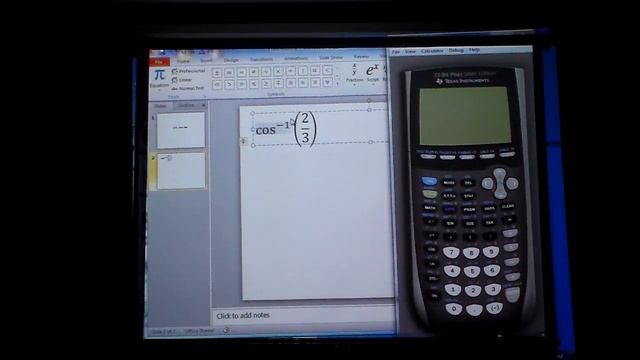Viewport: 640px width, 360px height.
Task: Open the File menu in calculator window
Action: point(396,52)
